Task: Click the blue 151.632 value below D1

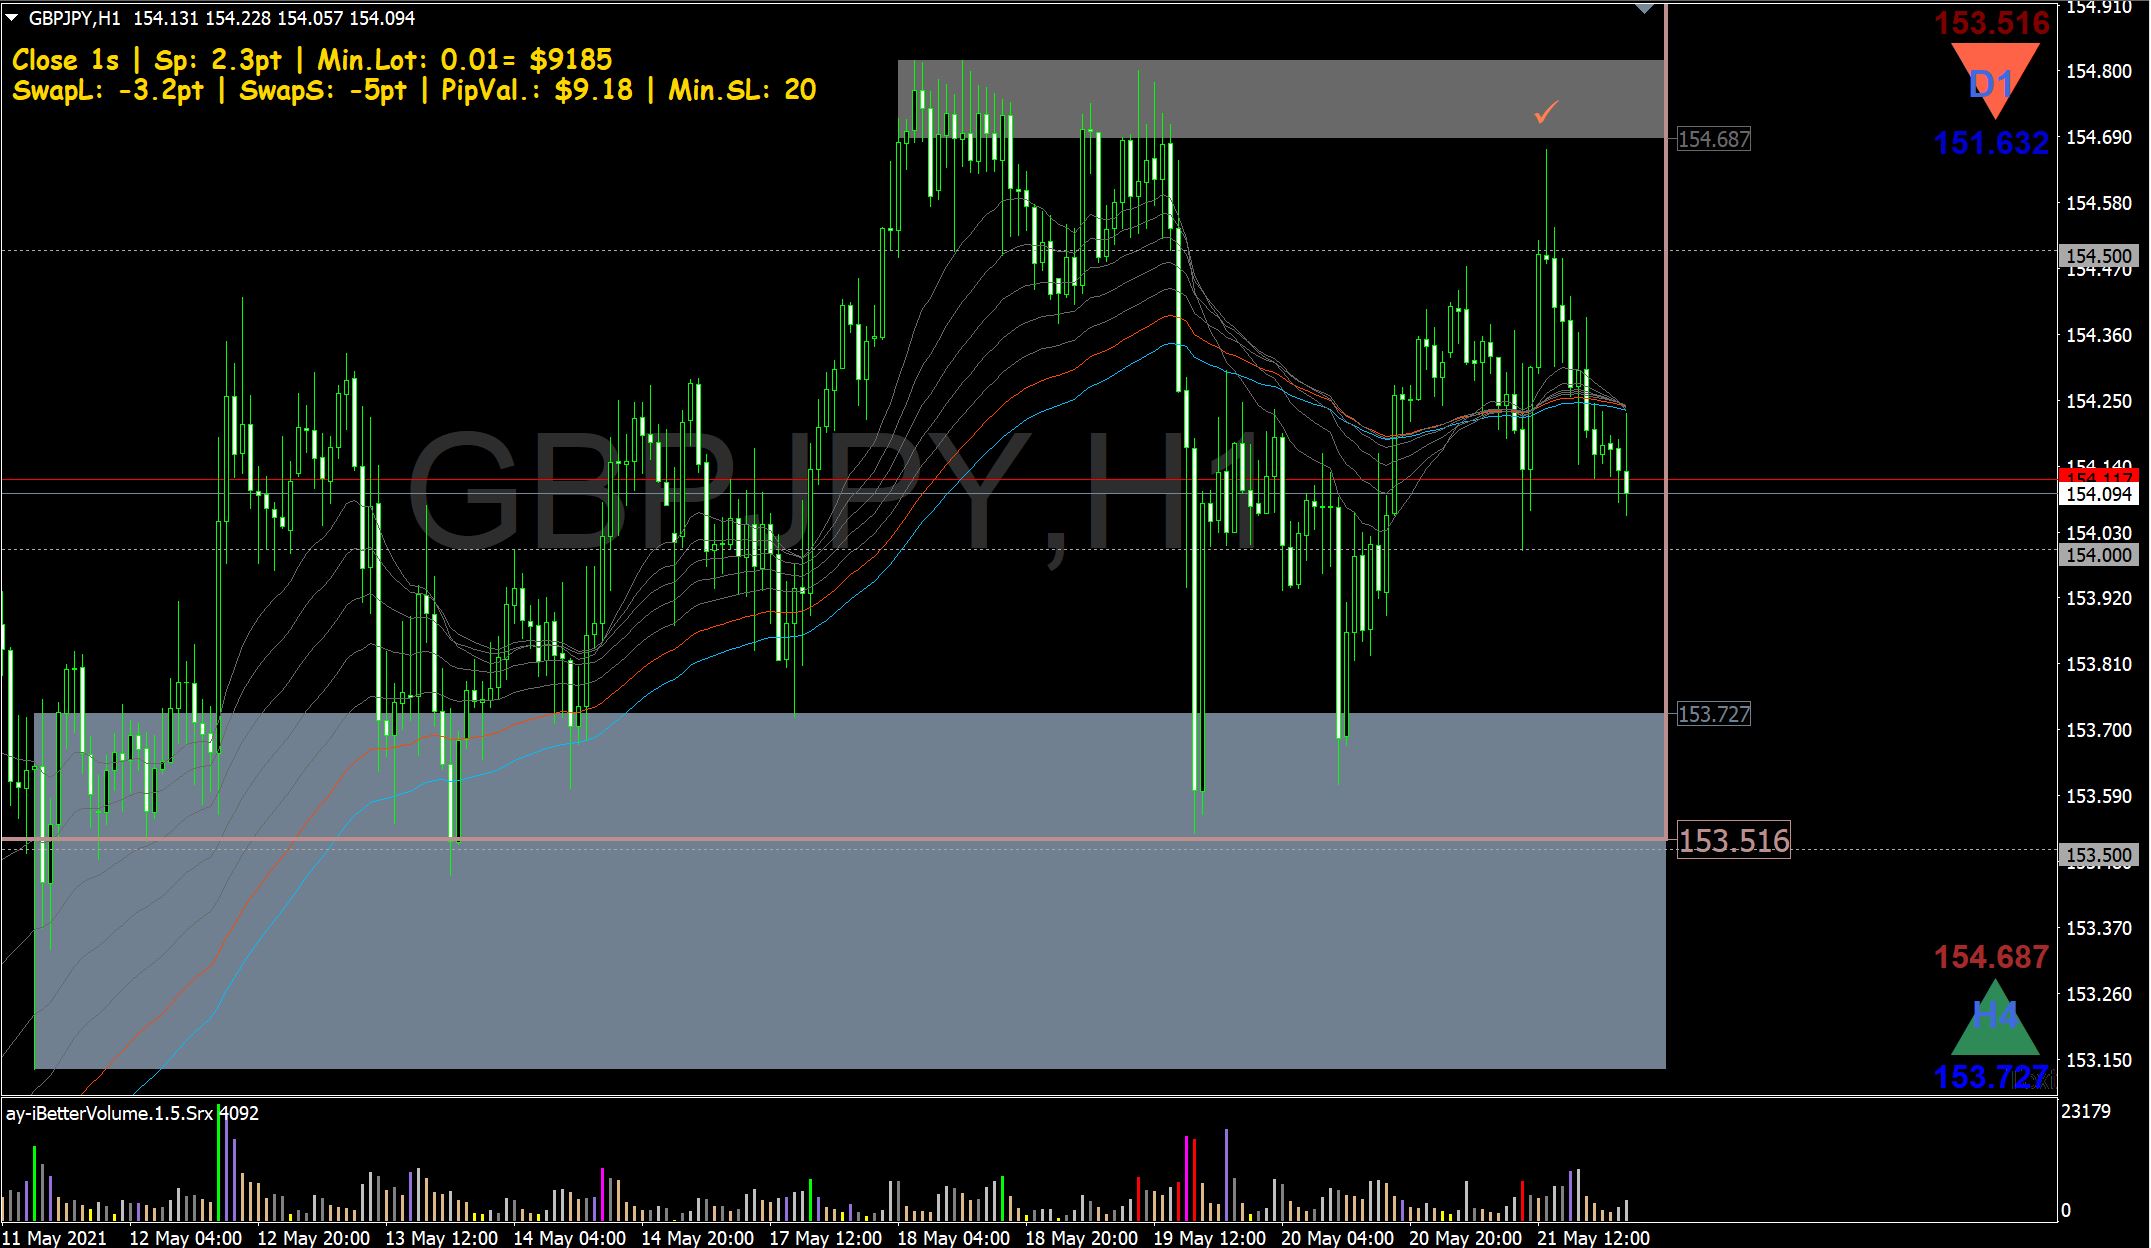Action: tap(1991, 143)
